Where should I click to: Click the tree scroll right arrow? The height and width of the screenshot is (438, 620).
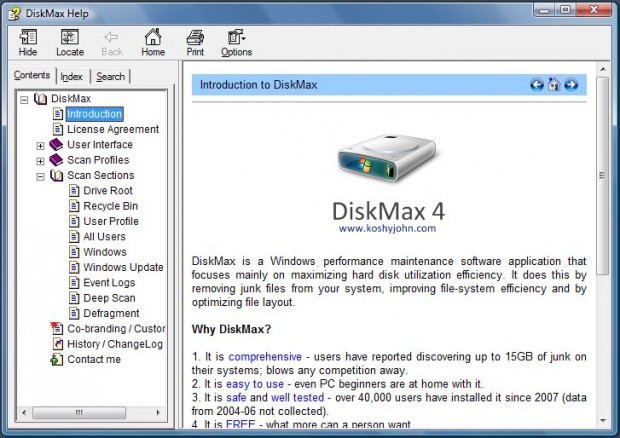(x=158, y=413)
